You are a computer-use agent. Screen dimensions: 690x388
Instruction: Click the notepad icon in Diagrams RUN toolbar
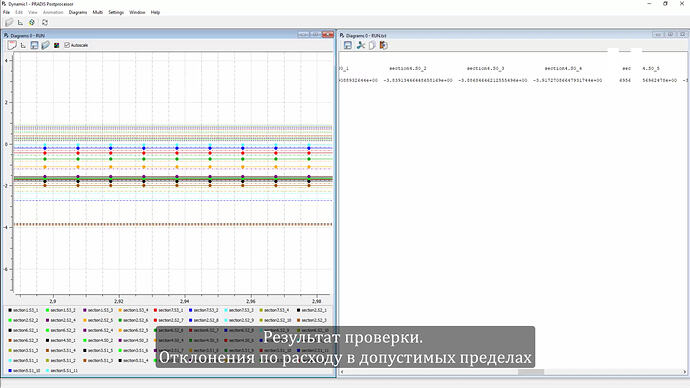coord(12,45)
